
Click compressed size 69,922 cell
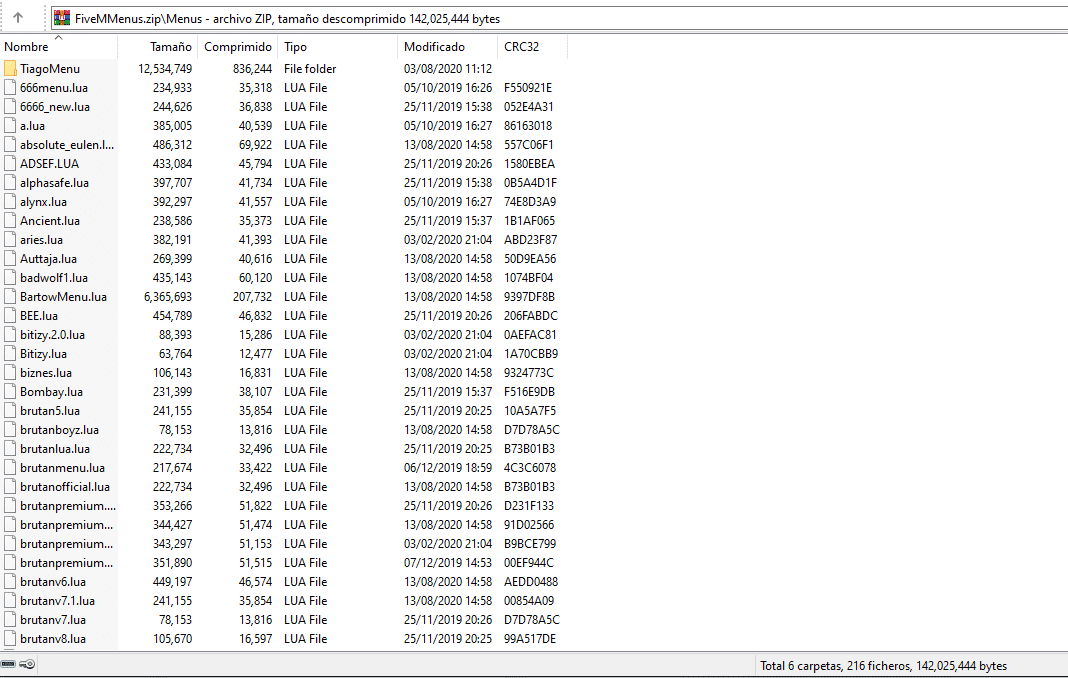point(255,145)
